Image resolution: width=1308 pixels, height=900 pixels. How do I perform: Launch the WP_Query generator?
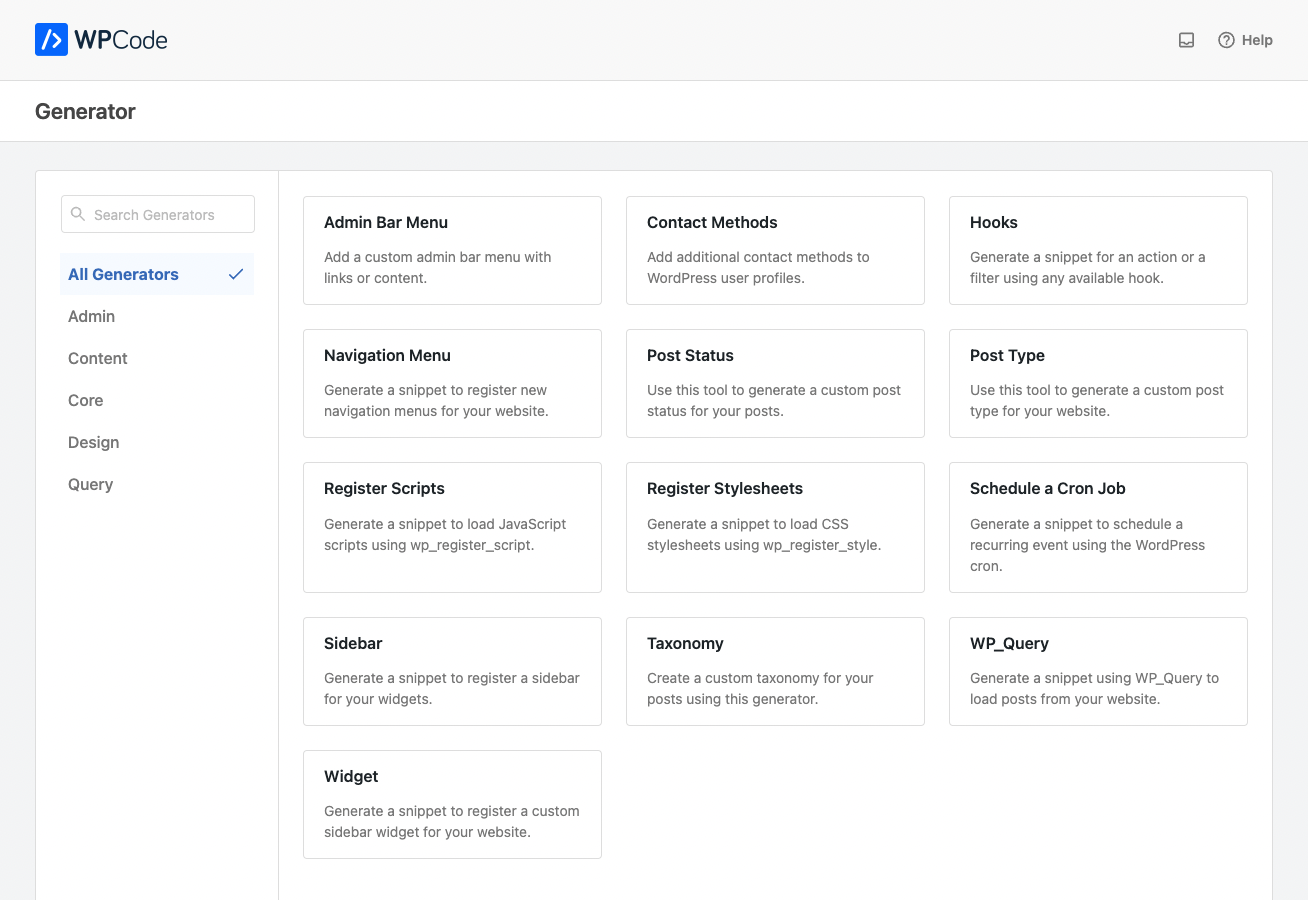click(x=1098, y=671)
